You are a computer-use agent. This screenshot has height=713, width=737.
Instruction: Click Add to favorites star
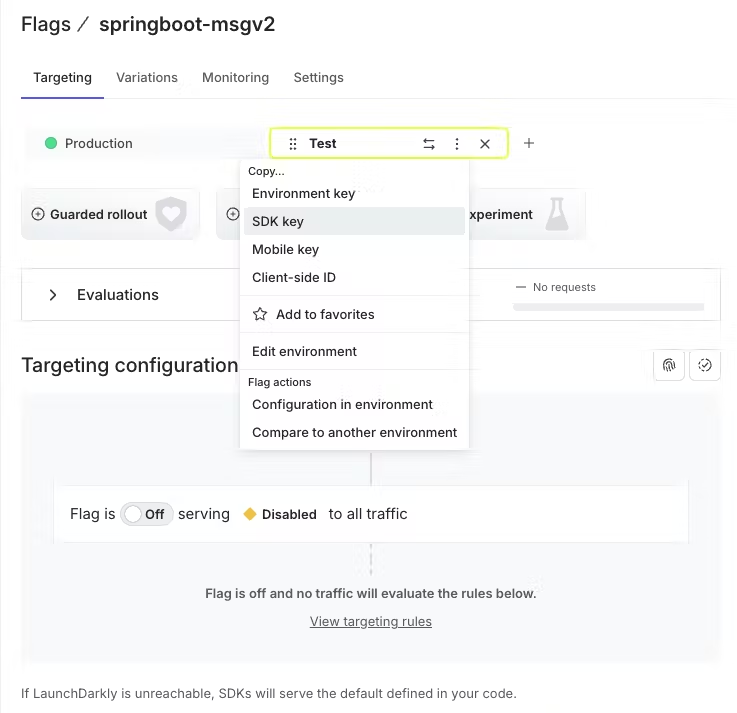click(260, 314)
